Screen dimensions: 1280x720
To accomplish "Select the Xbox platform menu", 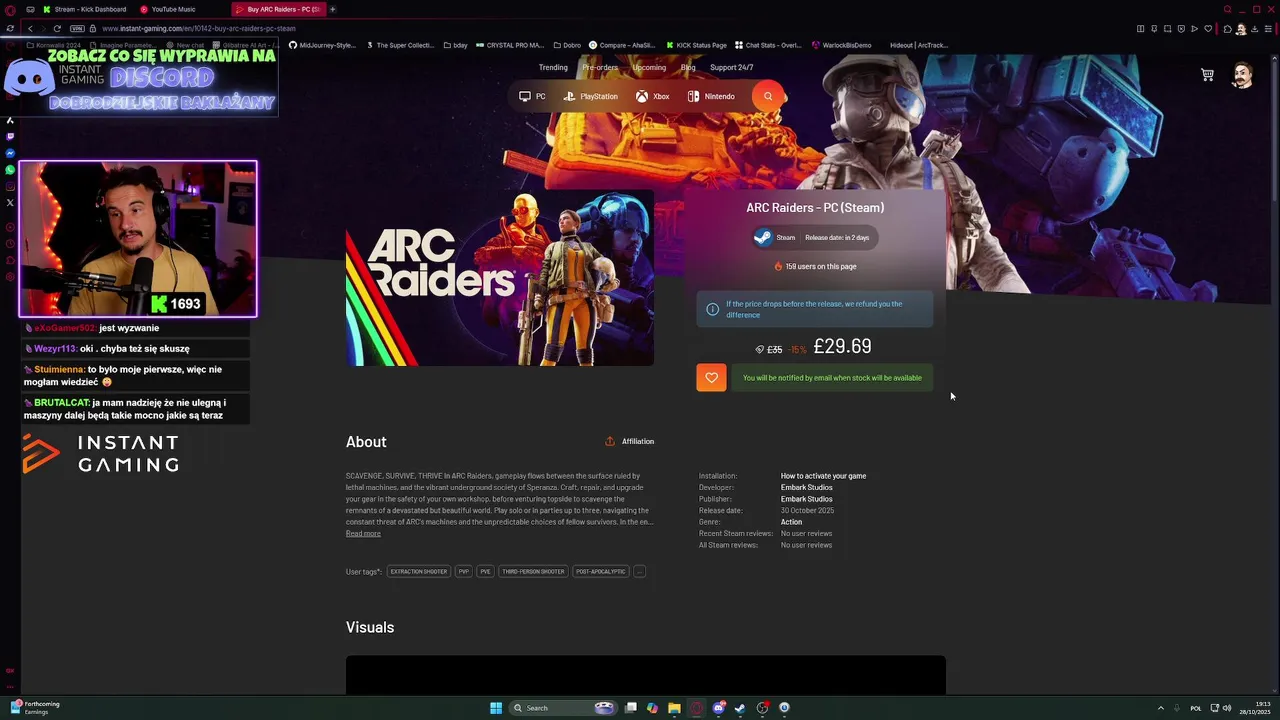I will (652, 96).
